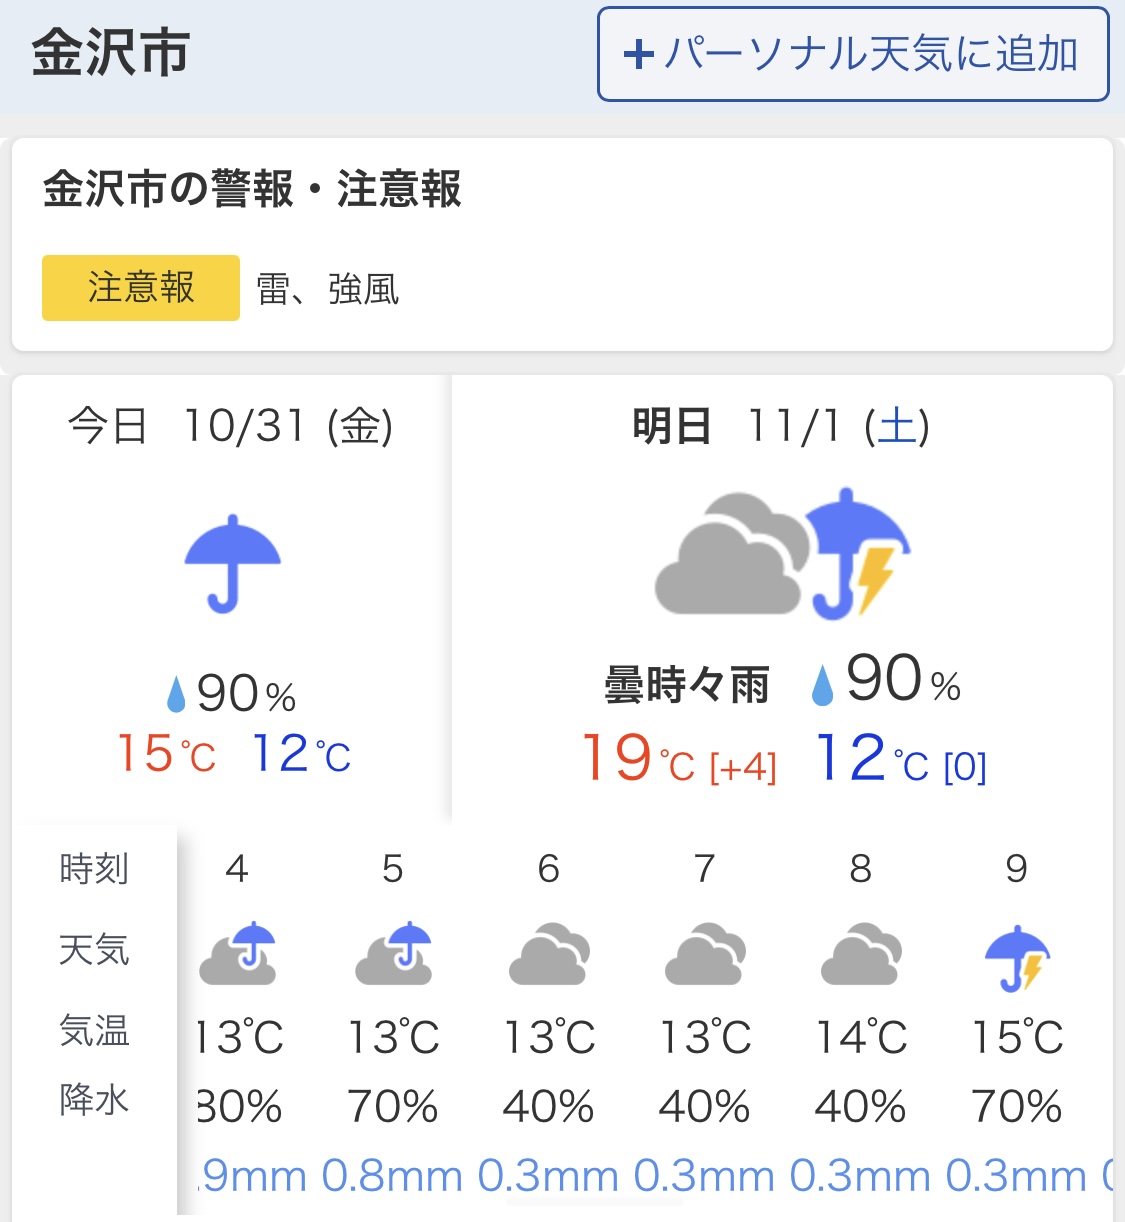
Task: Tap the 8 o'clock cloudy icon
Action: (x=861, y=955)
